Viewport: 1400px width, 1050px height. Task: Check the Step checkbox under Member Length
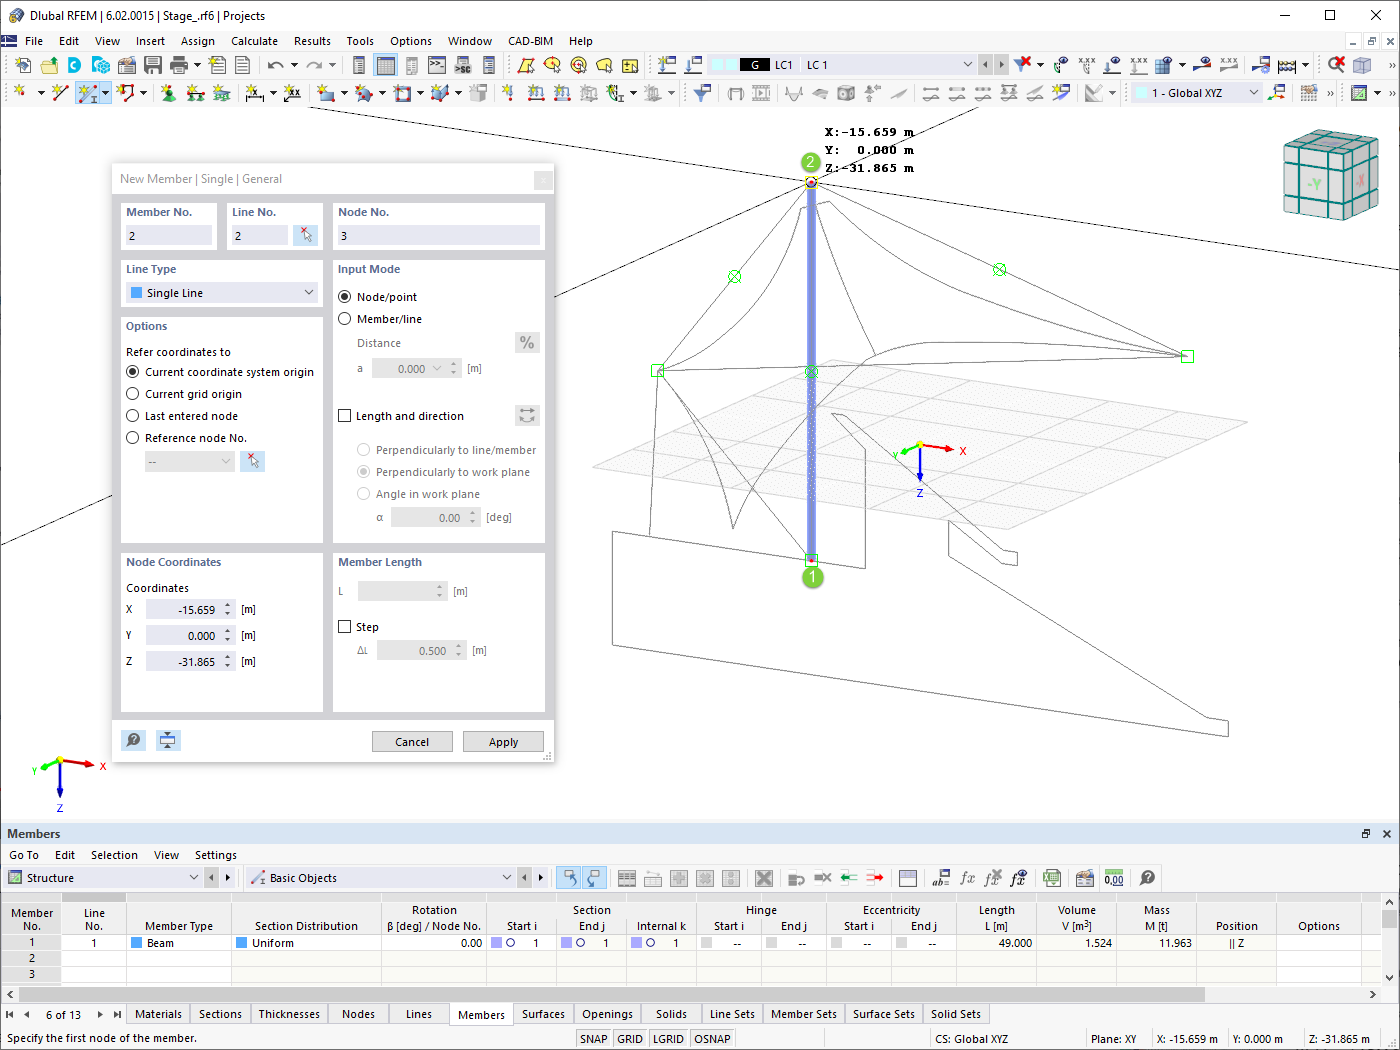pos(344,626)
